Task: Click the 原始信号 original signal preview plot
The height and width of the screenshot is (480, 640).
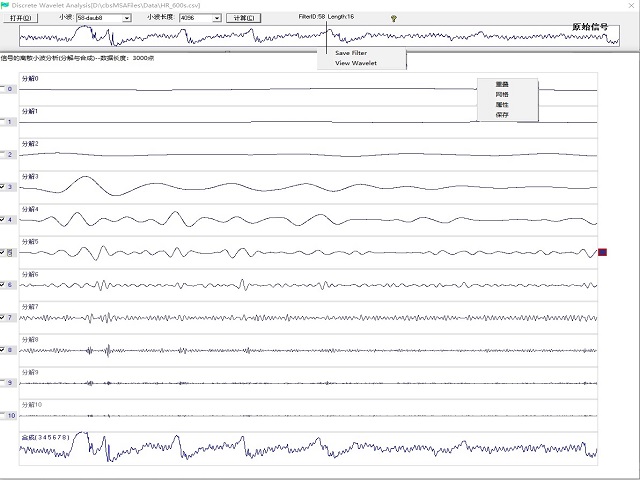Action: [319, 36]
